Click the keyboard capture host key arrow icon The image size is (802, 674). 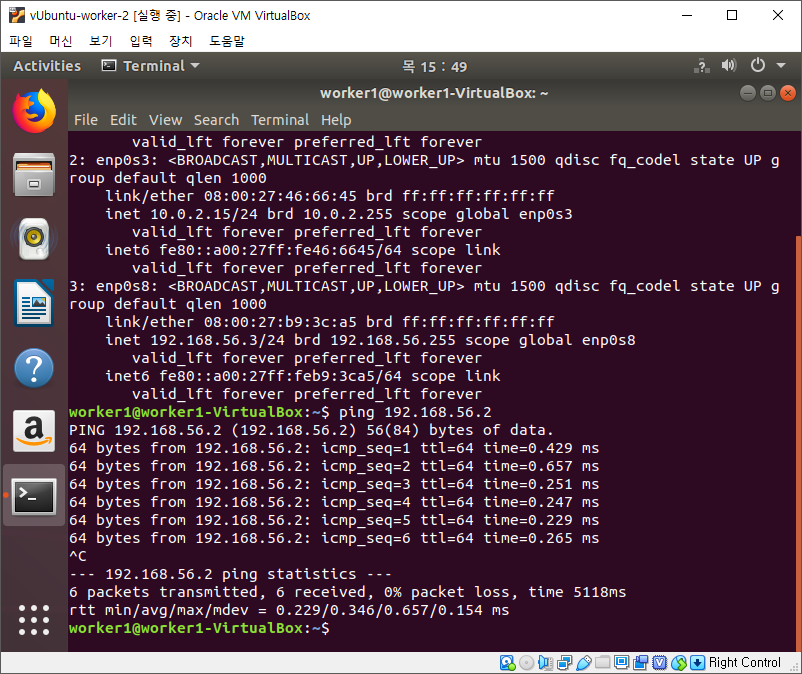point(697,663)
